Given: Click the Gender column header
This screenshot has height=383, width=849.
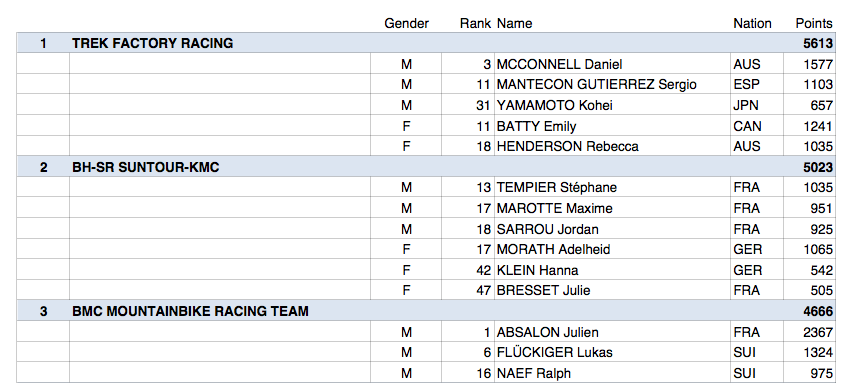Looking at the screenshot, I should 407,23.
